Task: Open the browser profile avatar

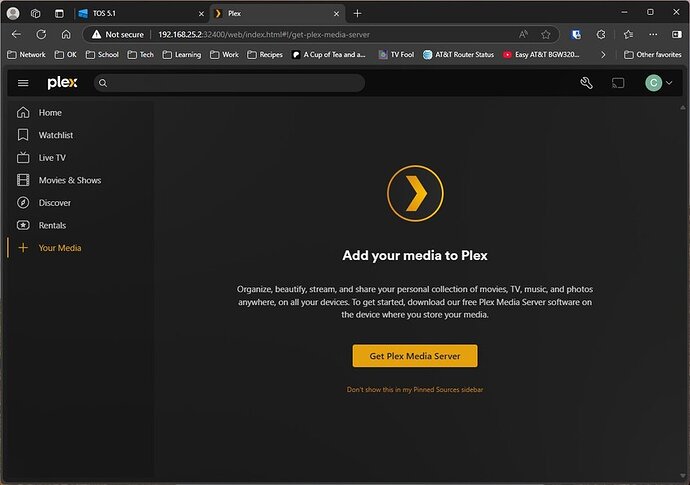Action: (x=13, y=14)
